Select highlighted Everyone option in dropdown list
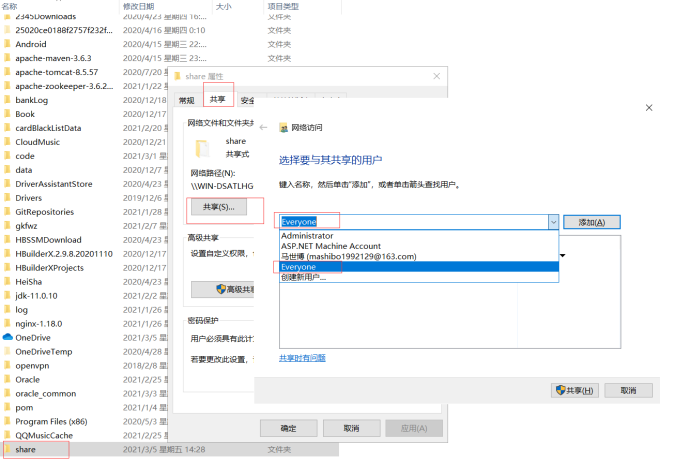Screen dimensions: 692x459 tap(419, 267)
